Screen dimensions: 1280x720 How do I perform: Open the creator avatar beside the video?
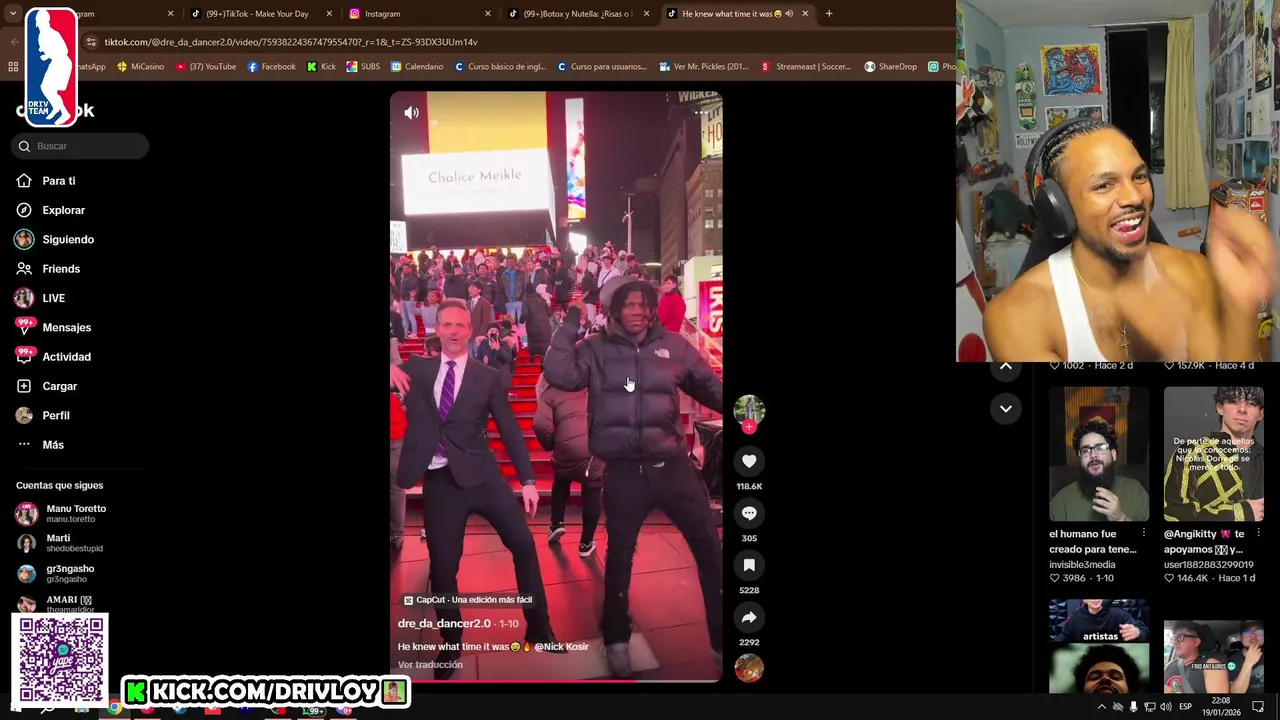[x=749, y=409]
